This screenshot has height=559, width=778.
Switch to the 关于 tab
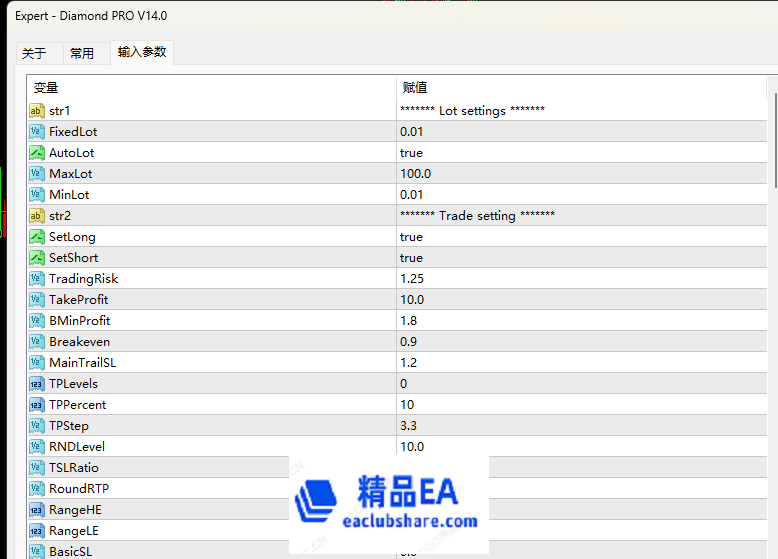point(34,54)
